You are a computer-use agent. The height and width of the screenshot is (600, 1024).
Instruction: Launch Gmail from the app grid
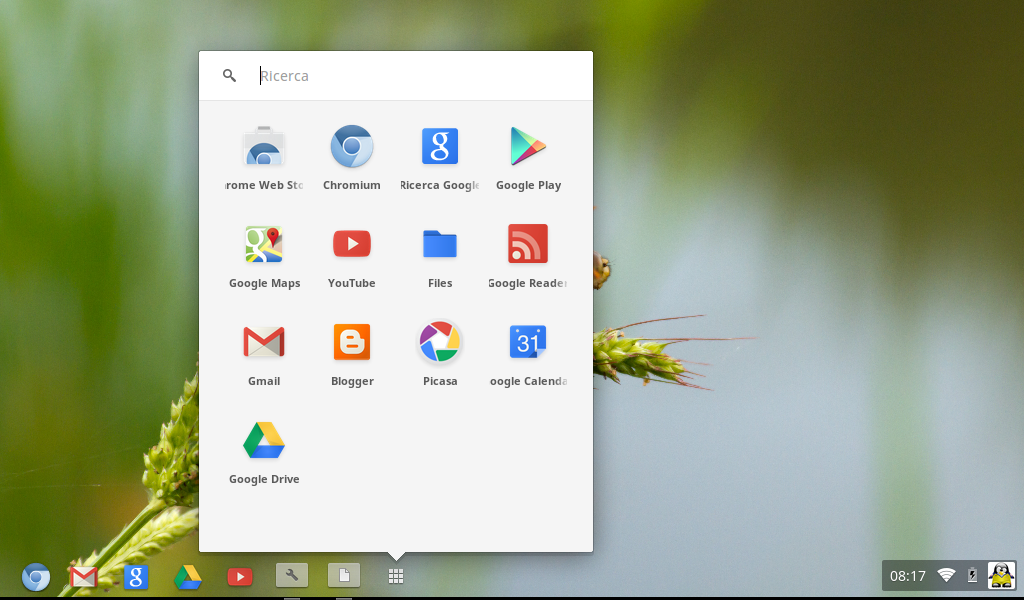pos(264,342)
